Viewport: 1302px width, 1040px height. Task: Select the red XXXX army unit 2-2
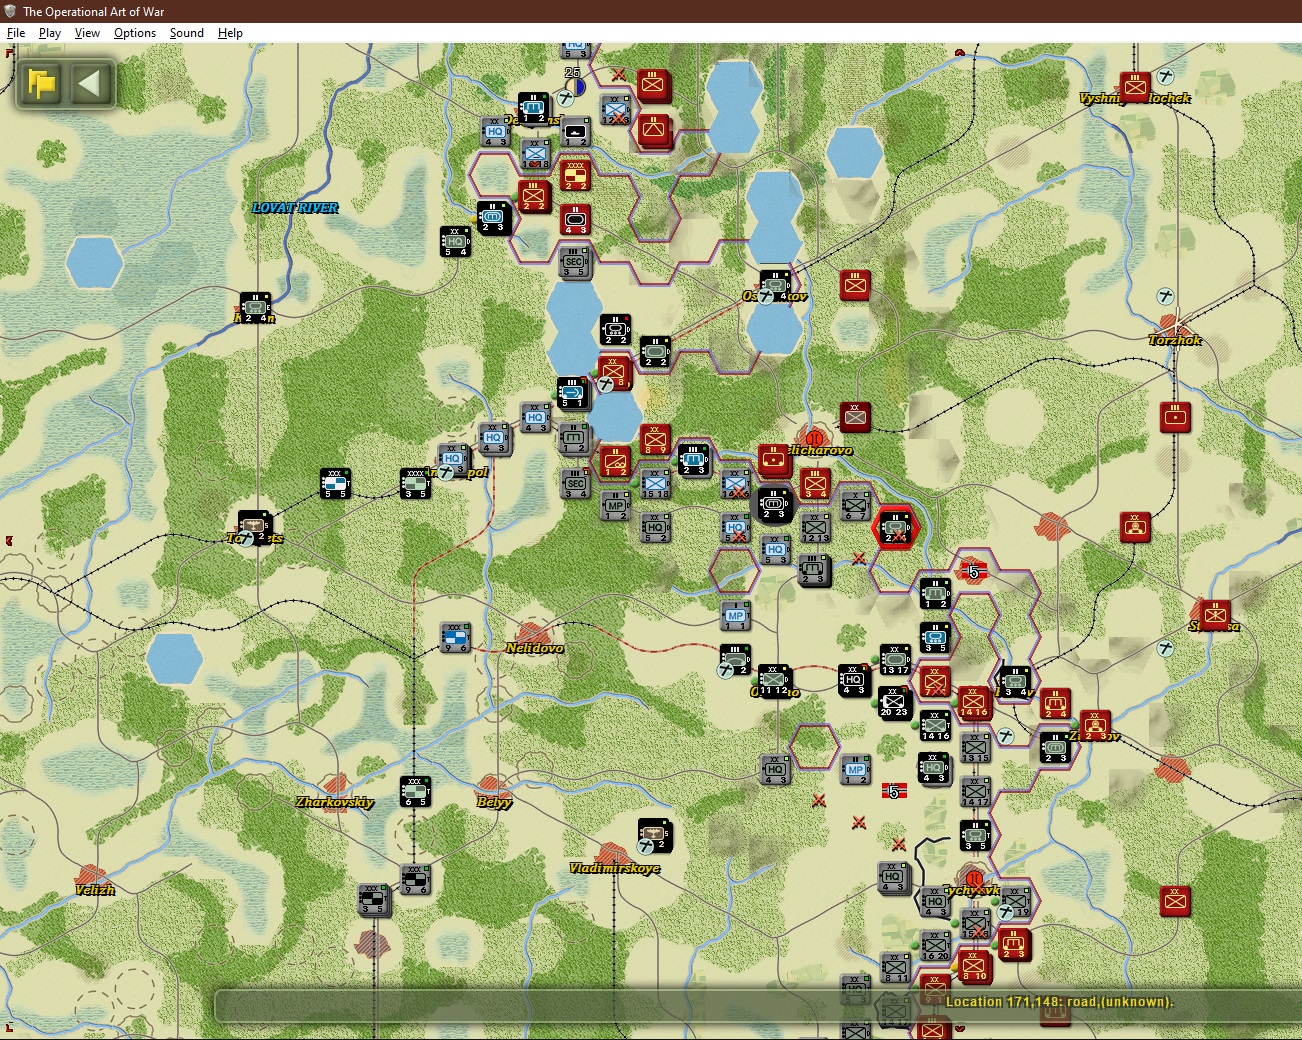pos(575,176)
